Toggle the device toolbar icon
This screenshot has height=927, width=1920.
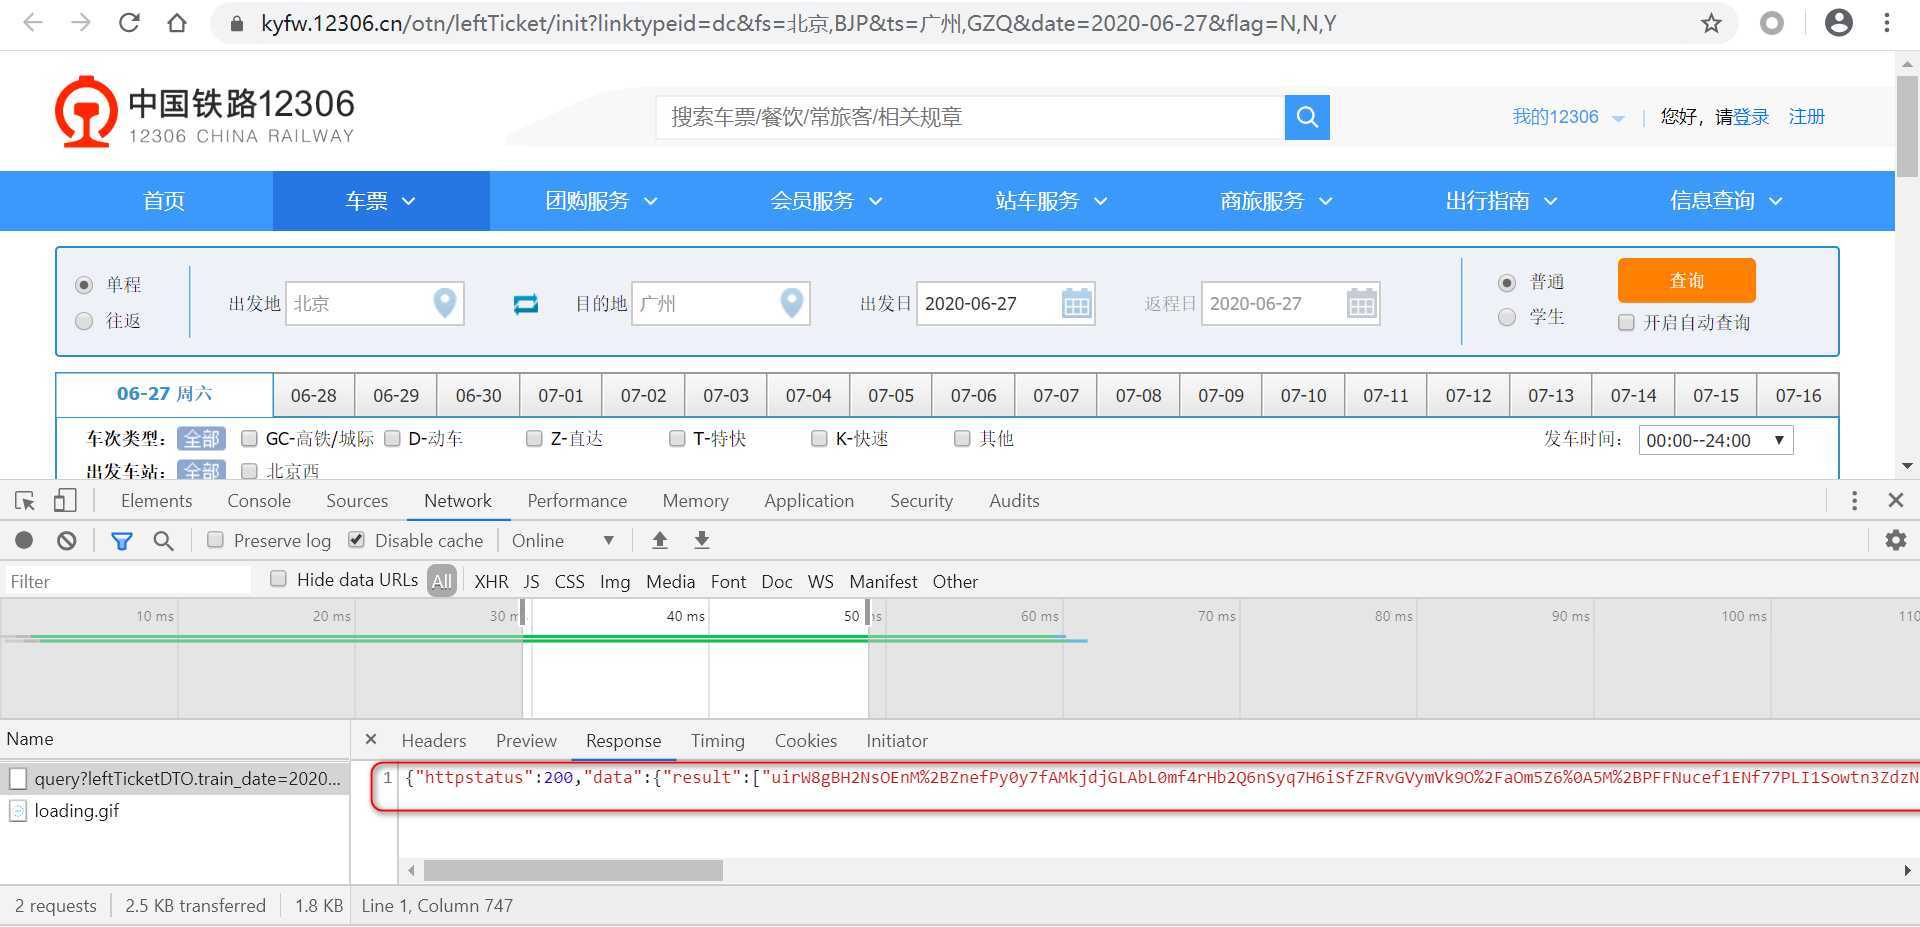point(65,500)
